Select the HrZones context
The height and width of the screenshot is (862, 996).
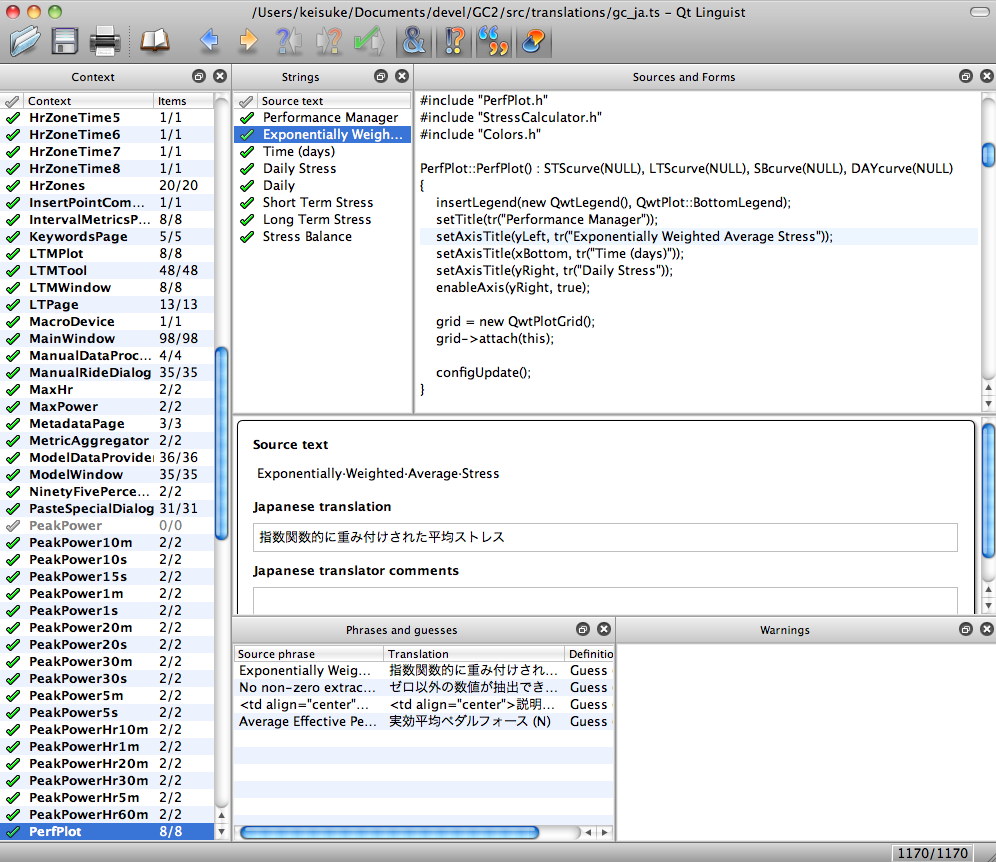[107, 185]
